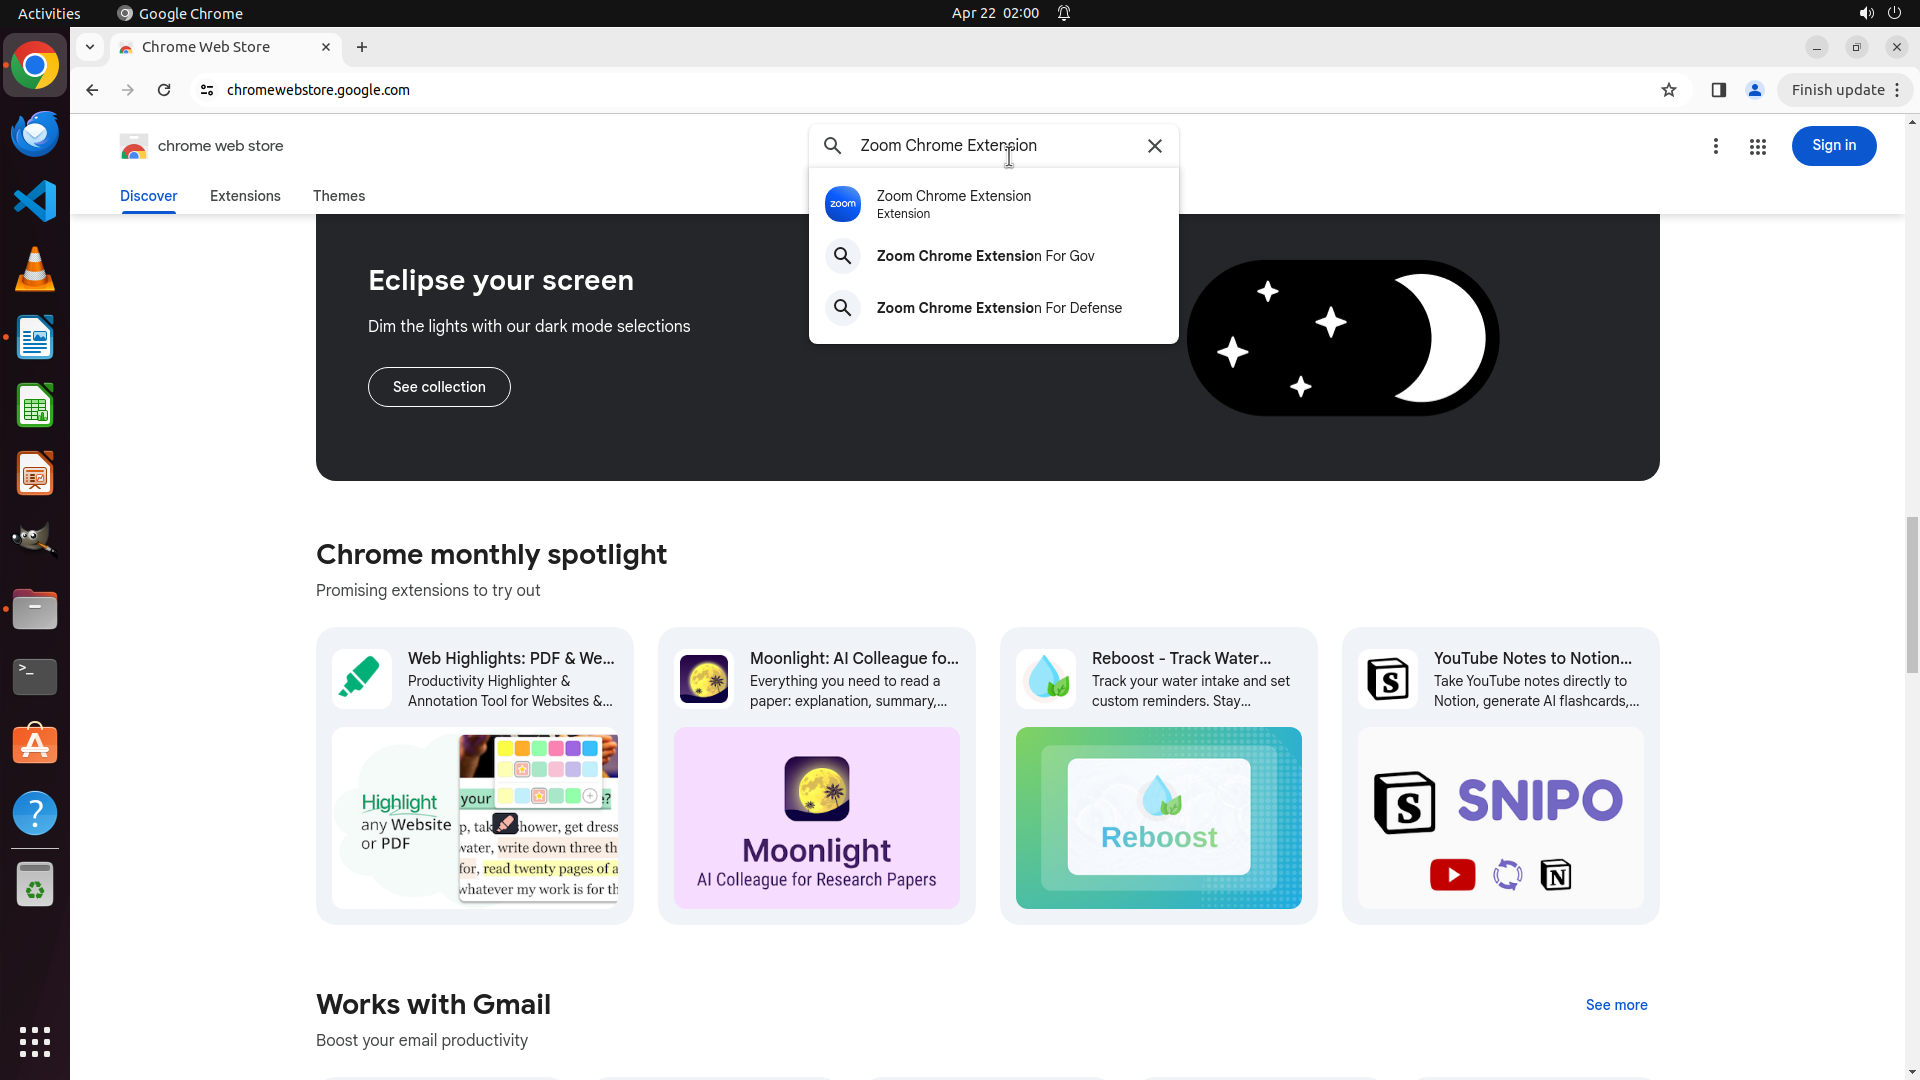Click the Google apps grid icon

pos(1757,147)
